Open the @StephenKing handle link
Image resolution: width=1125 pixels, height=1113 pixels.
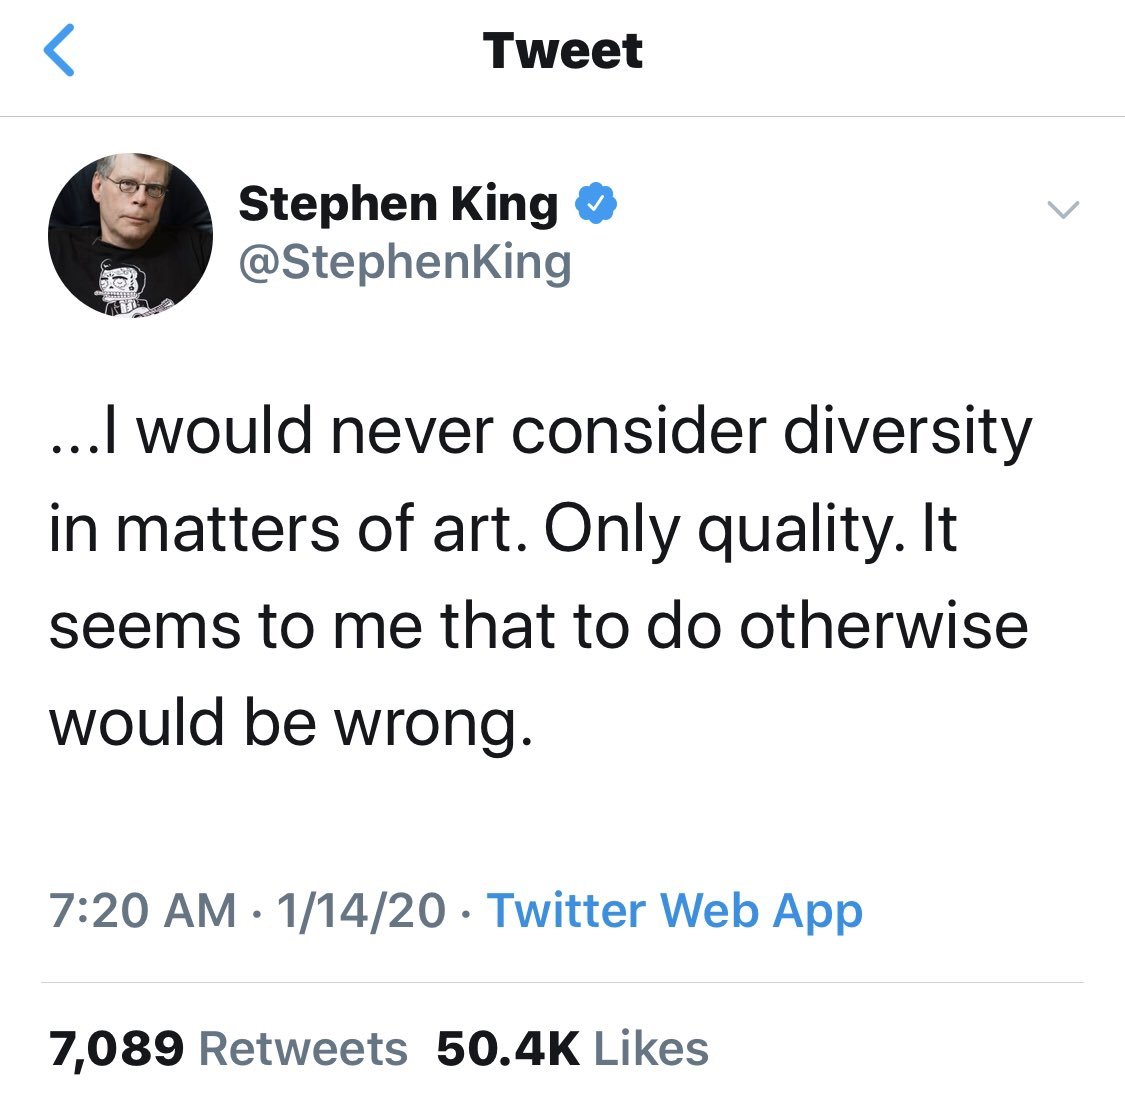(404, 262)
